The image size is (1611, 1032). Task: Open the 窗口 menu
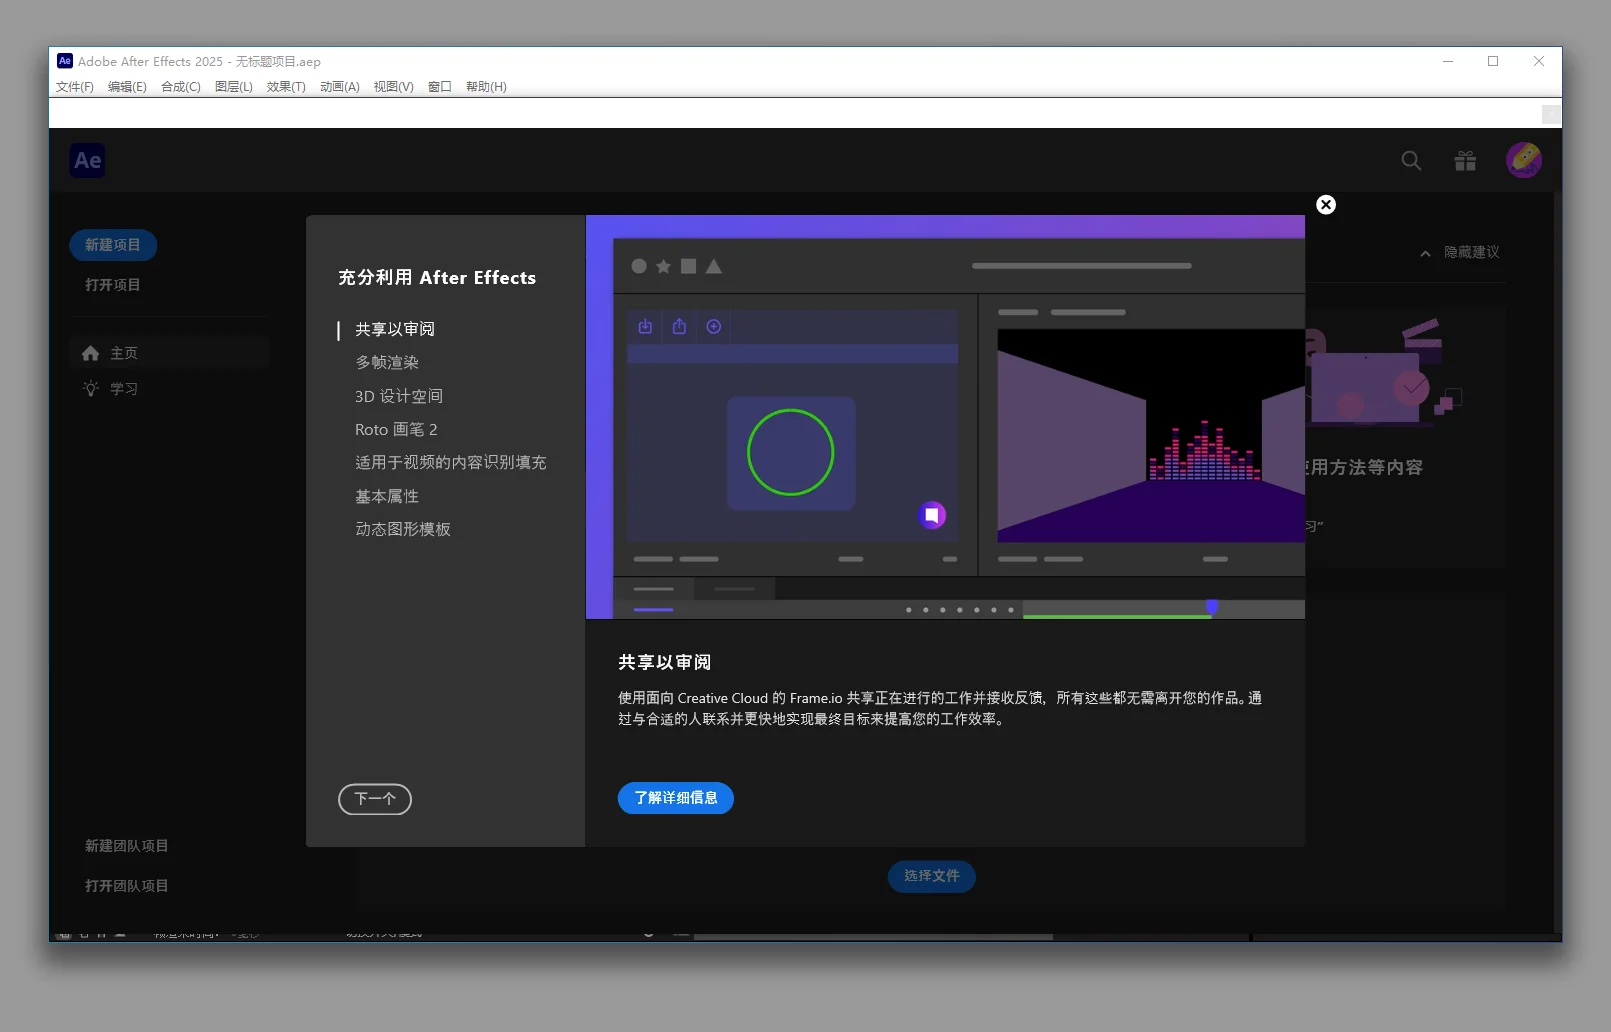(440, 87)
